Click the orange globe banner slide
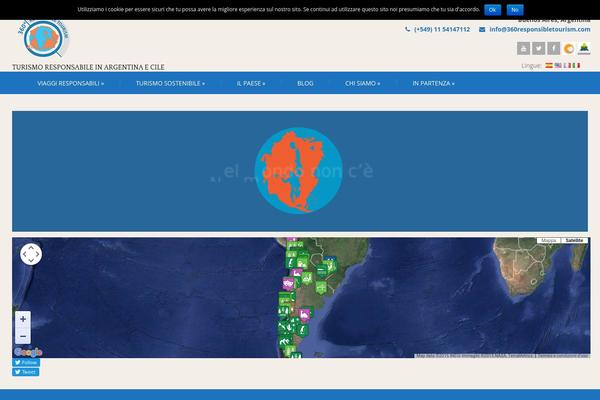600x400 pixels. [300, 171]
